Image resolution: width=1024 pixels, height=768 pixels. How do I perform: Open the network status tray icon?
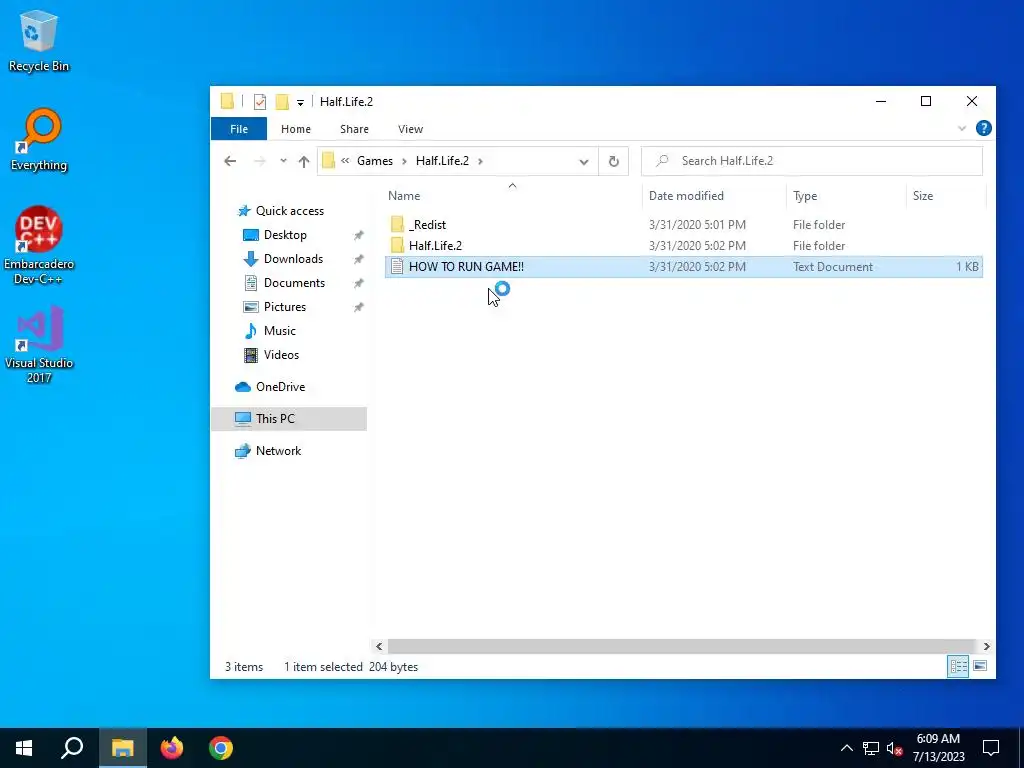click(871, 748)
